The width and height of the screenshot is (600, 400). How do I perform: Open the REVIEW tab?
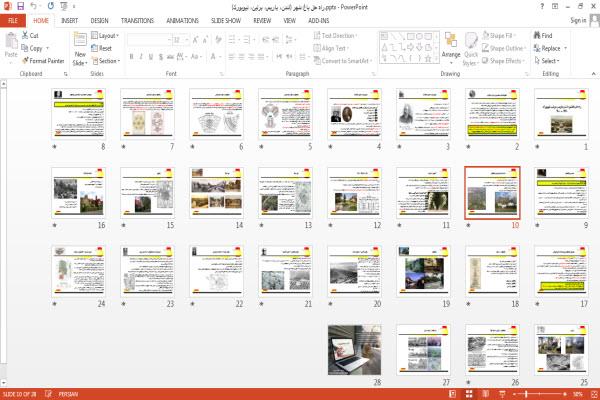pyautogui.click(x=262, y=20)
